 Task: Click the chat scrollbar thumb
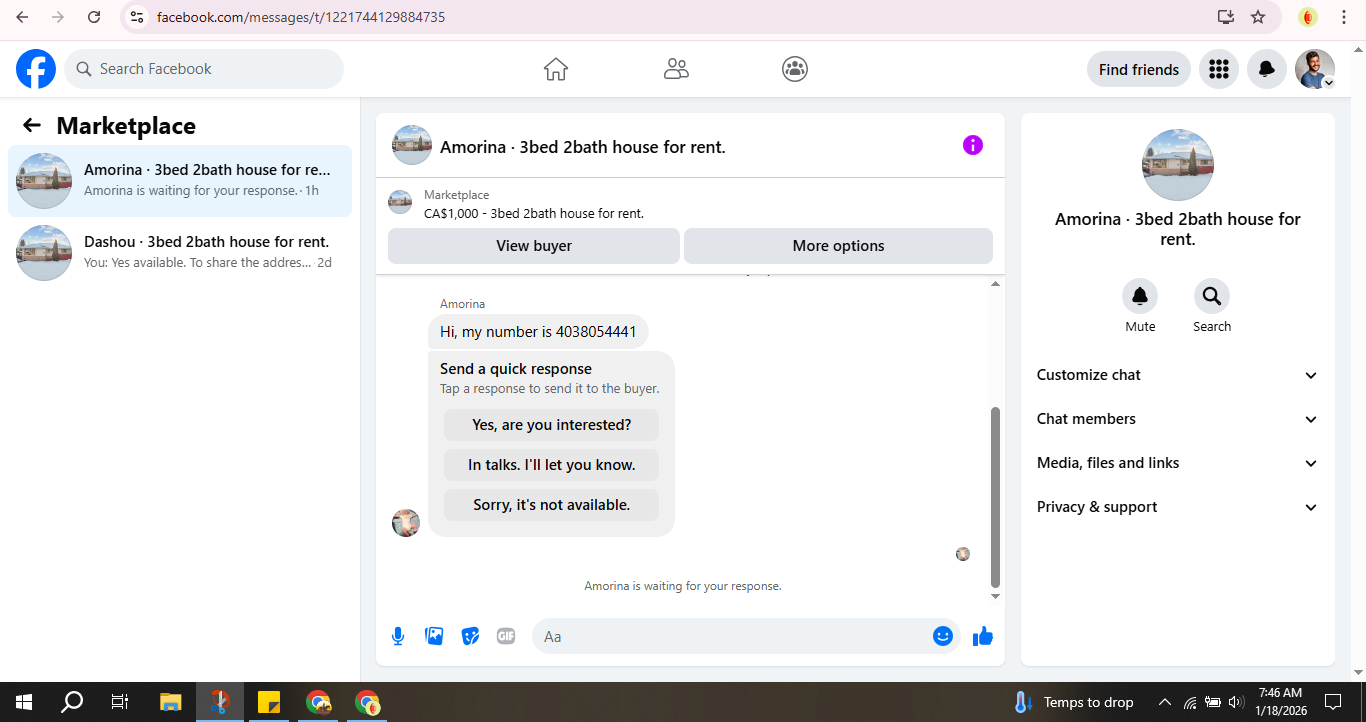coord(995,497)
